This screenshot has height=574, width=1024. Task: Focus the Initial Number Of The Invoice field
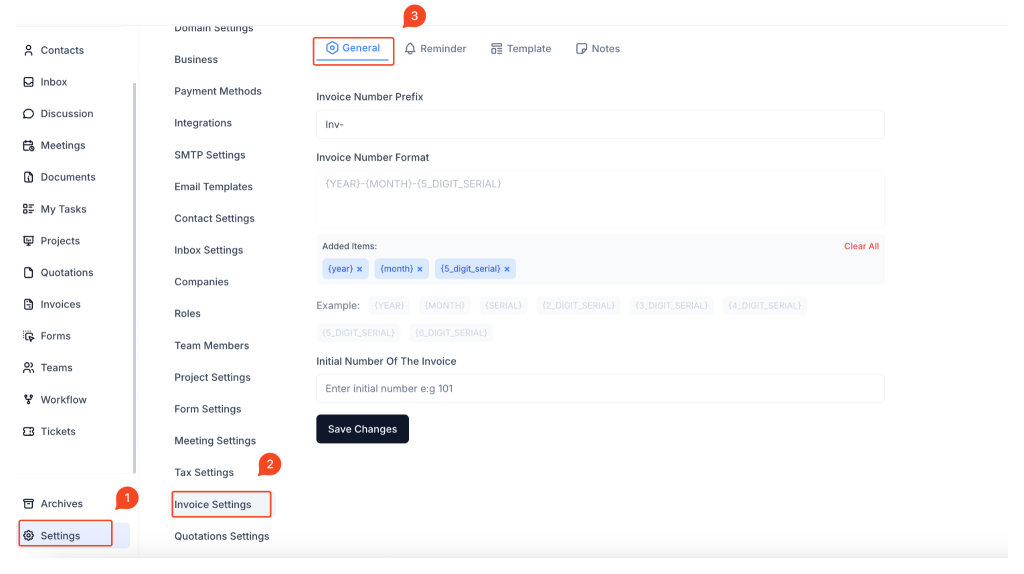pos(600,388)
